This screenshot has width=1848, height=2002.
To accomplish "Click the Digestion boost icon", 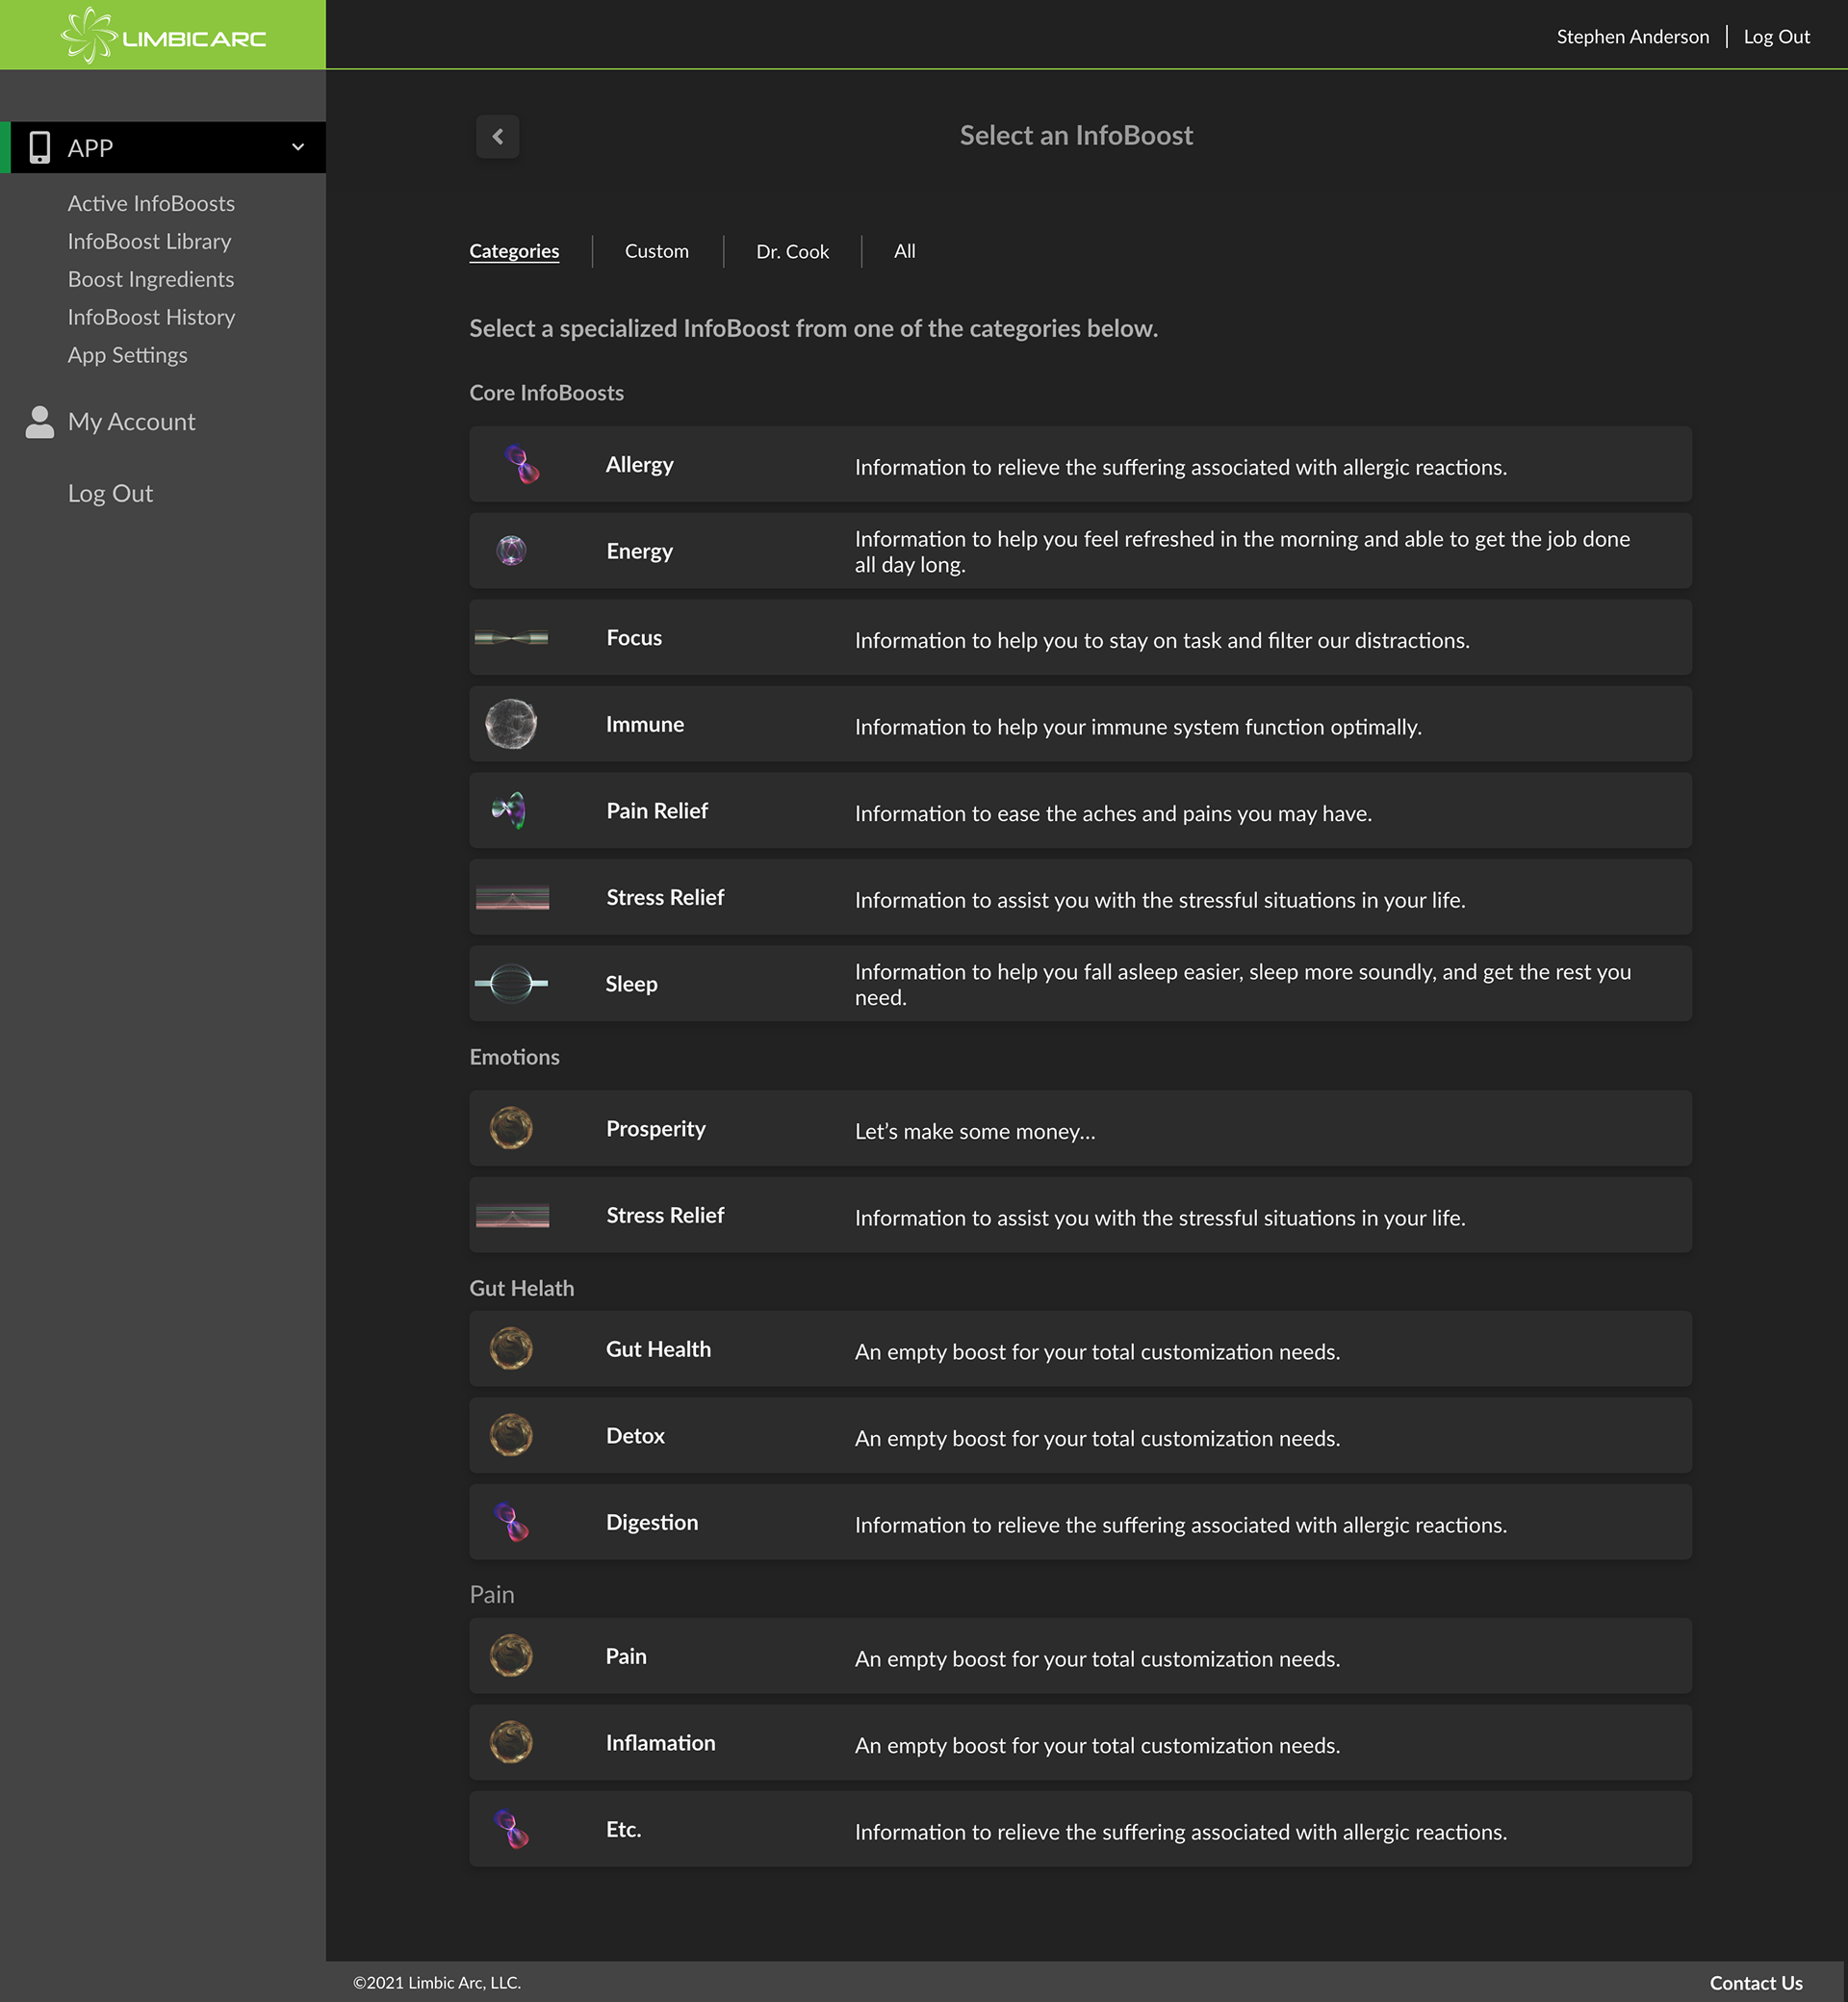I will click(511, 1522).
